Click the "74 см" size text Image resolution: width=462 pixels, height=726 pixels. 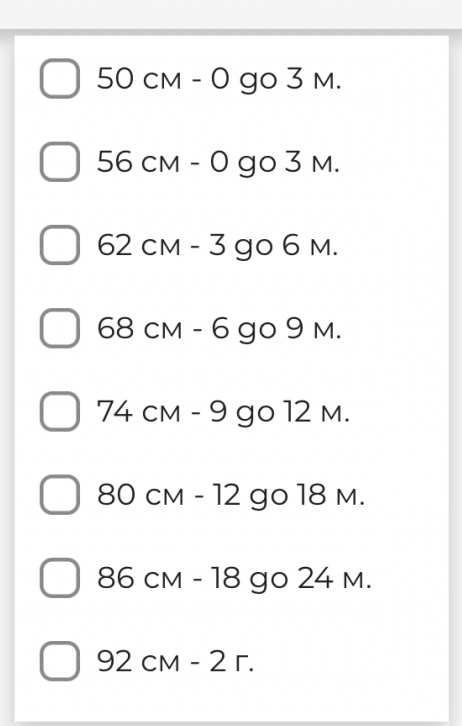coord(138,411)
